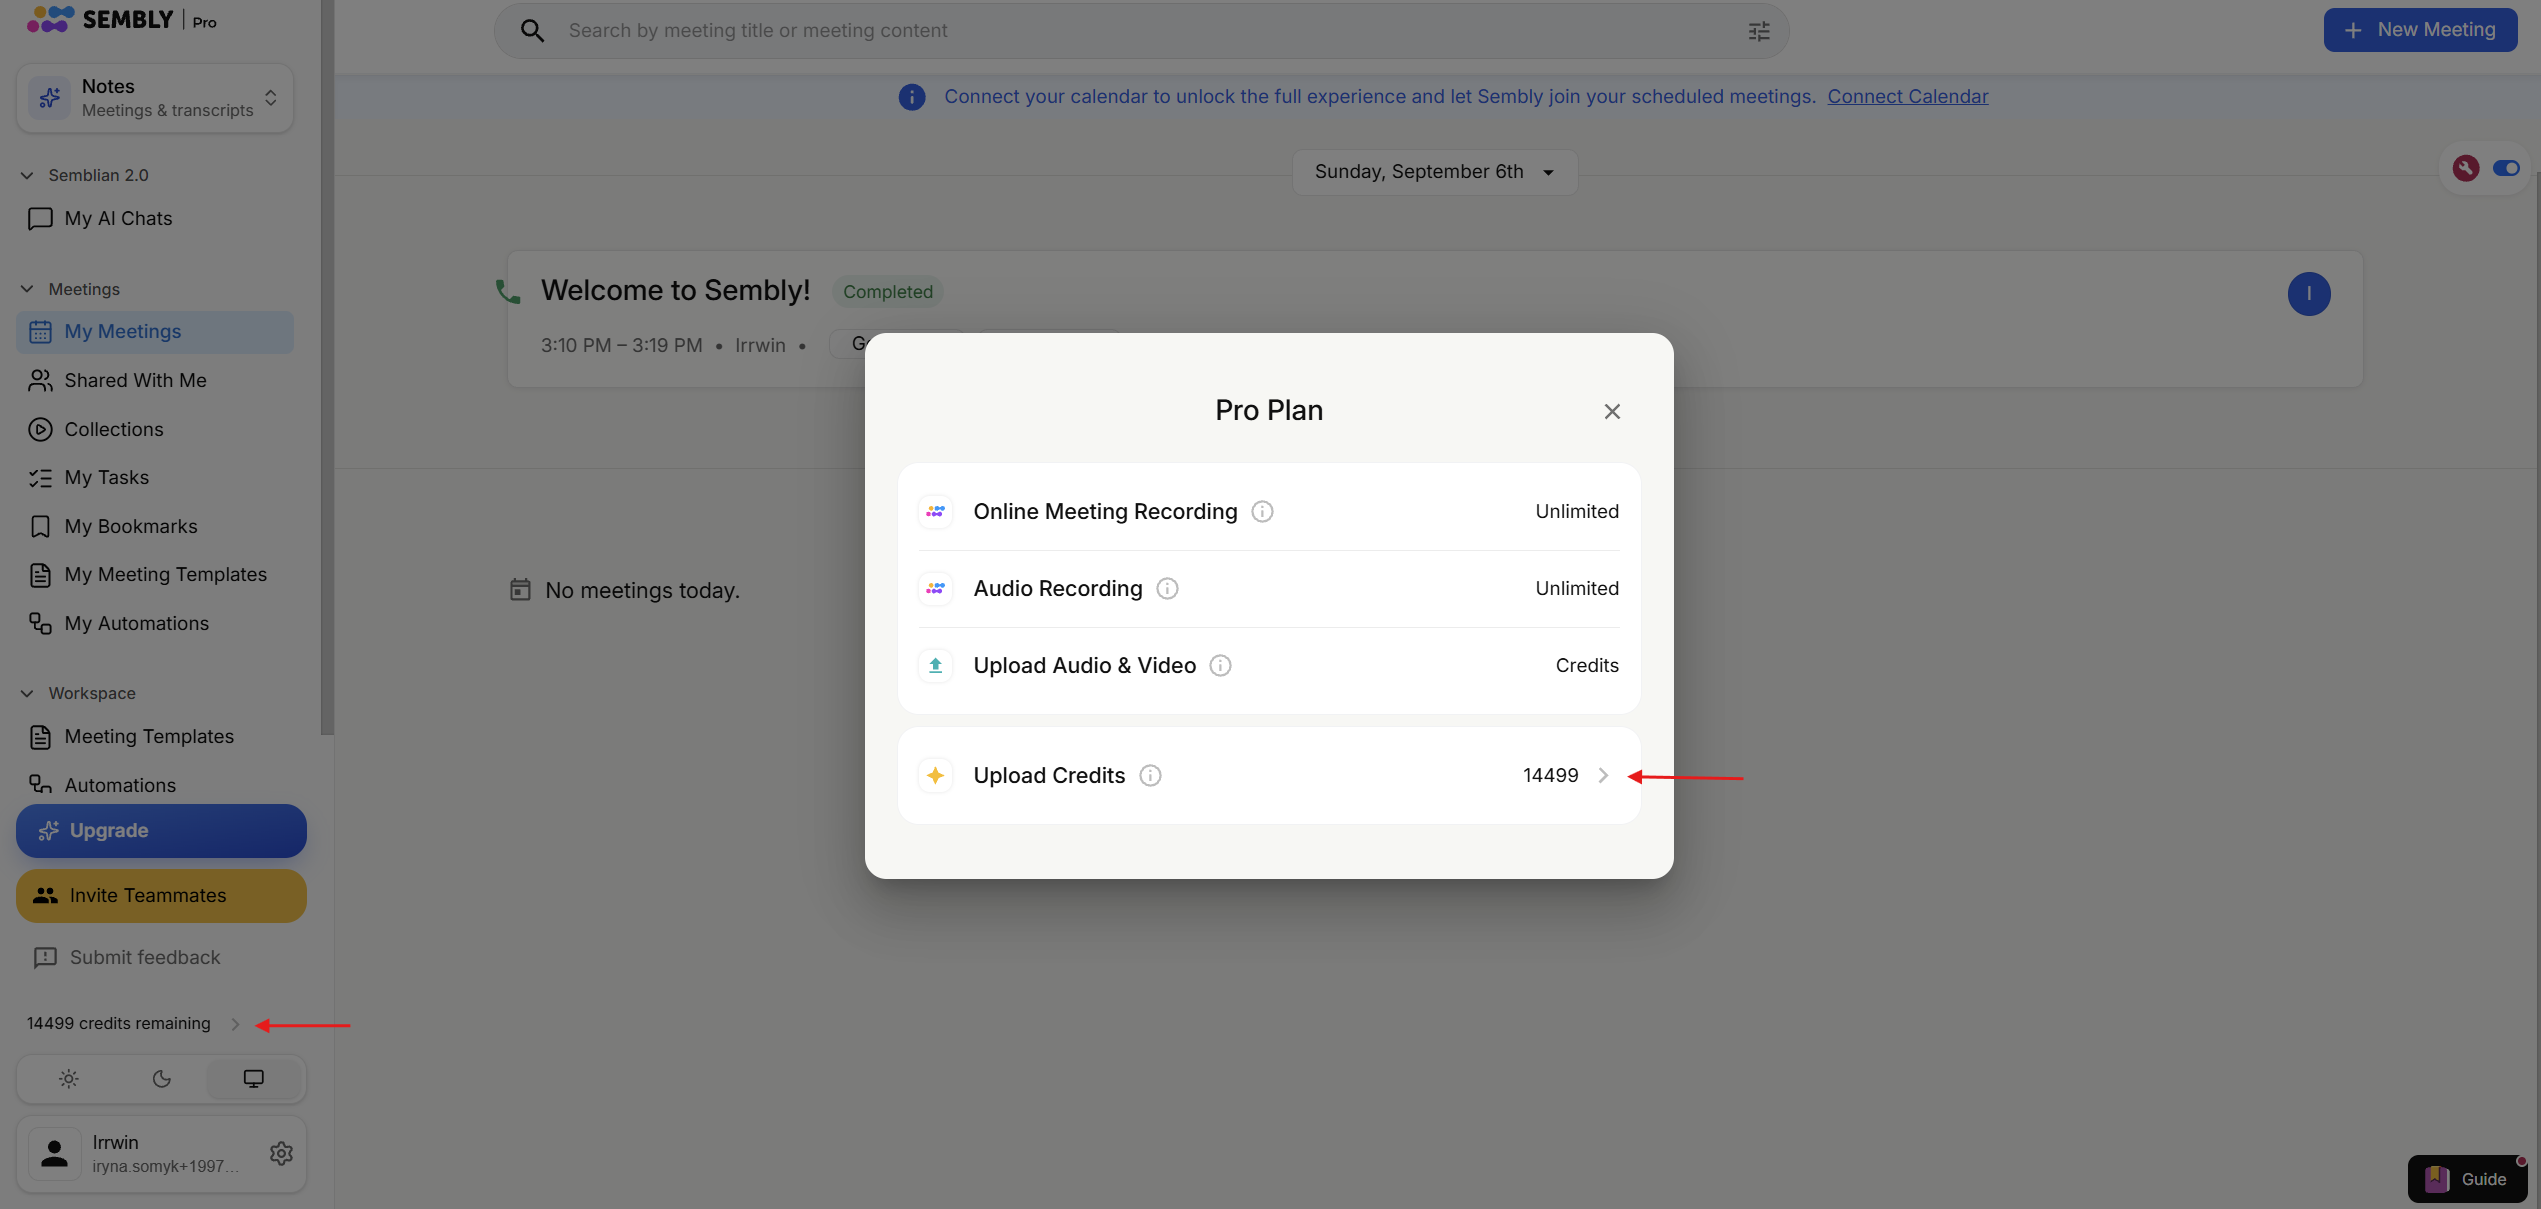The height and width of the screenshot is (1209, 2541).
Task: Open the Notes workspace switcher
Action: point(155,98)
